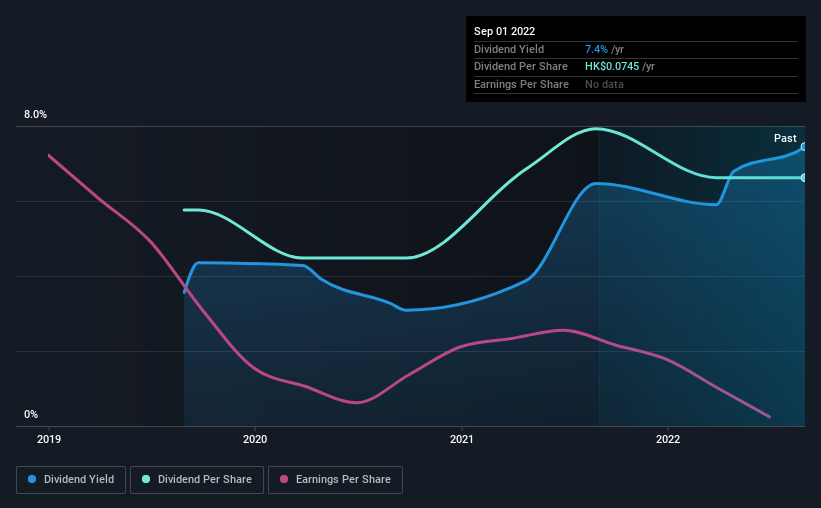Click the Dividend Per Share tooltip row label
This screenshot has height=508, width=821.
click(x=520, y=67)
